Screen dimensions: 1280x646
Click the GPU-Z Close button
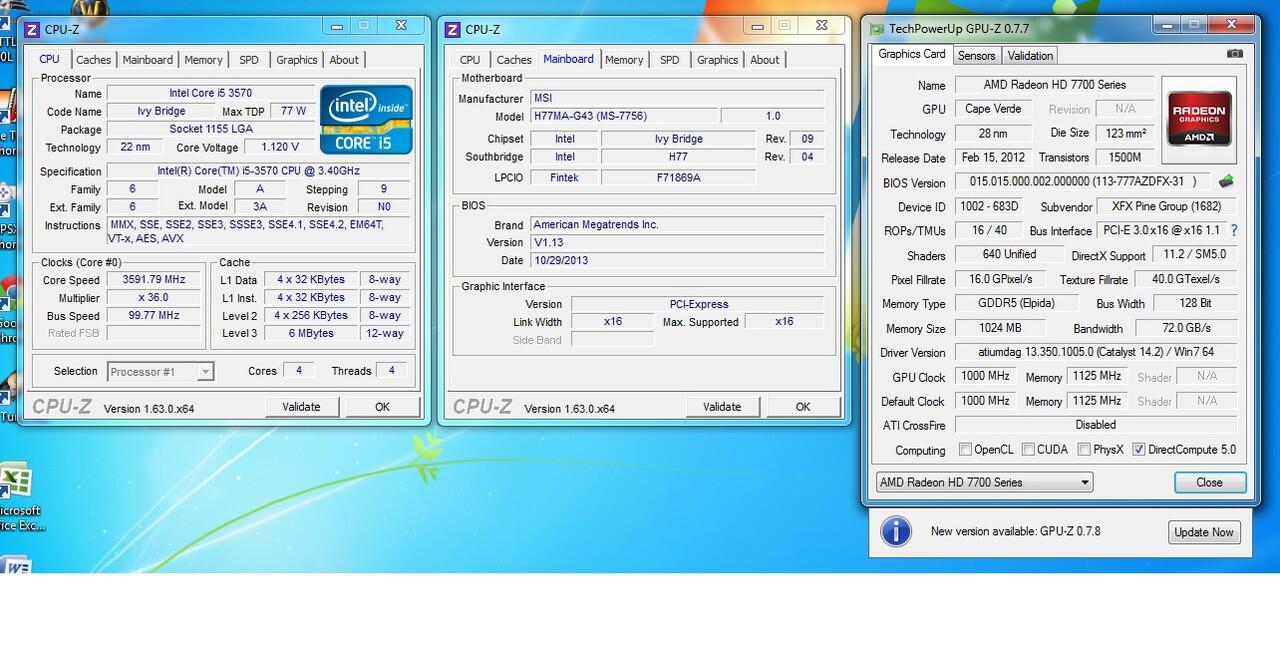click(x=1210, y=482)
